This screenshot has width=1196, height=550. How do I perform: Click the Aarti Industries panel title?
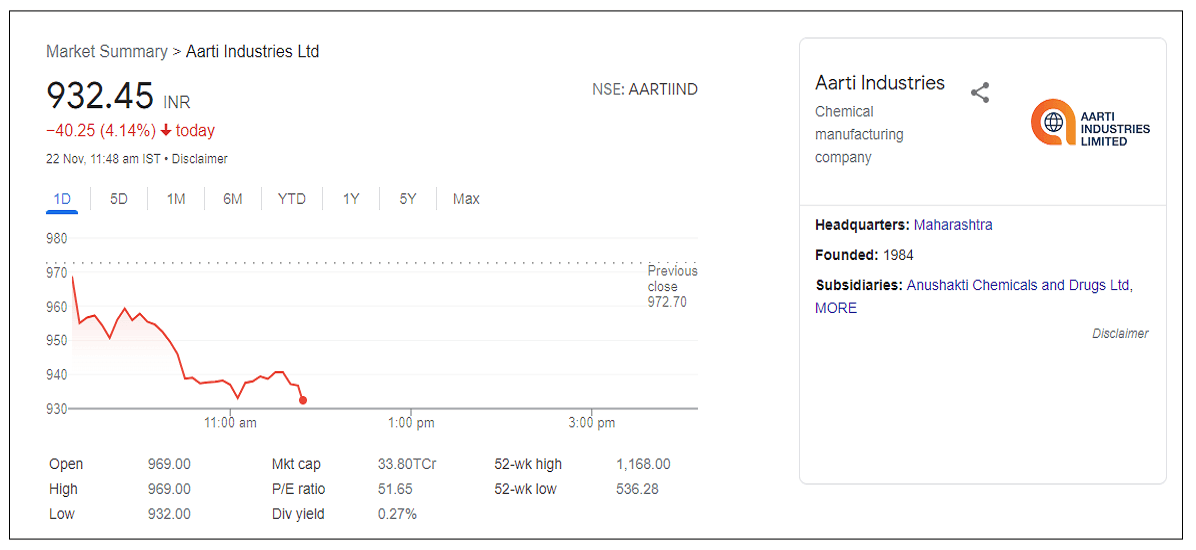click(880, 82)
